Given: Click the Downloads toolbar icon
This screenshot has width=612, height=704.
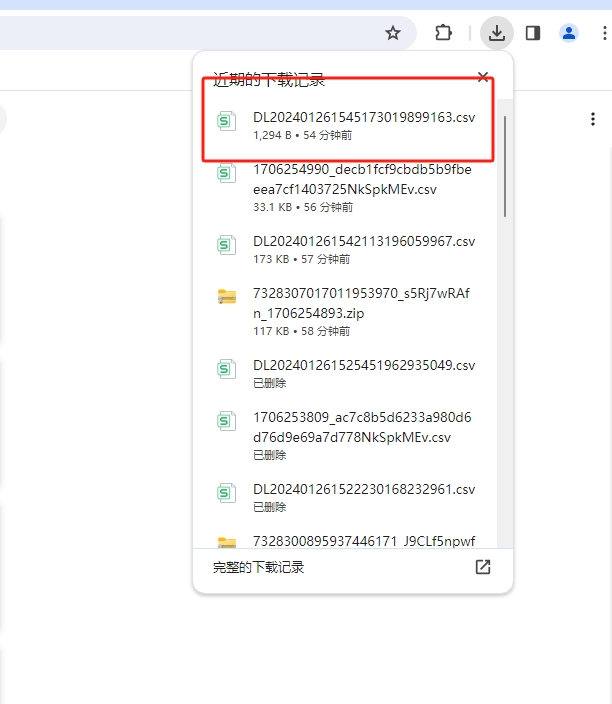Looking at the screenshot, I should 497,33.
